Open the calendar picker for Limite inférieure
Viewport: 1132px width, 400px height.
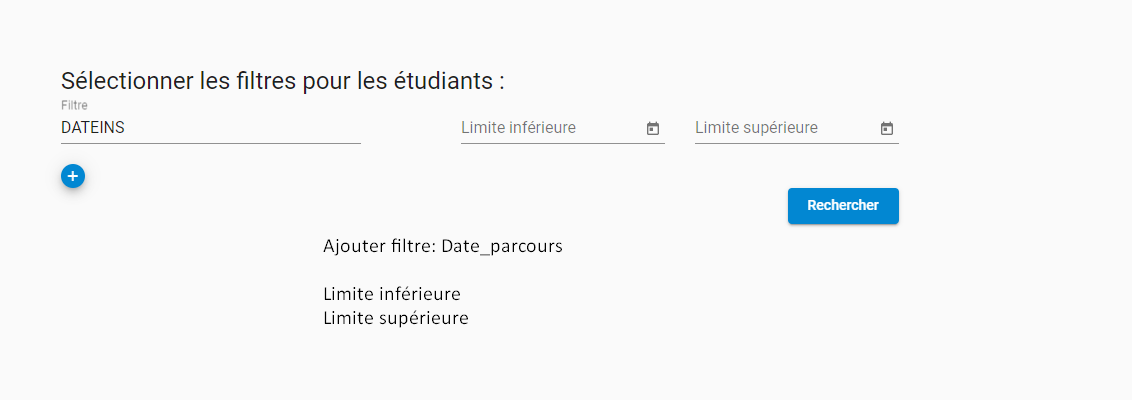tap(653, 129)
